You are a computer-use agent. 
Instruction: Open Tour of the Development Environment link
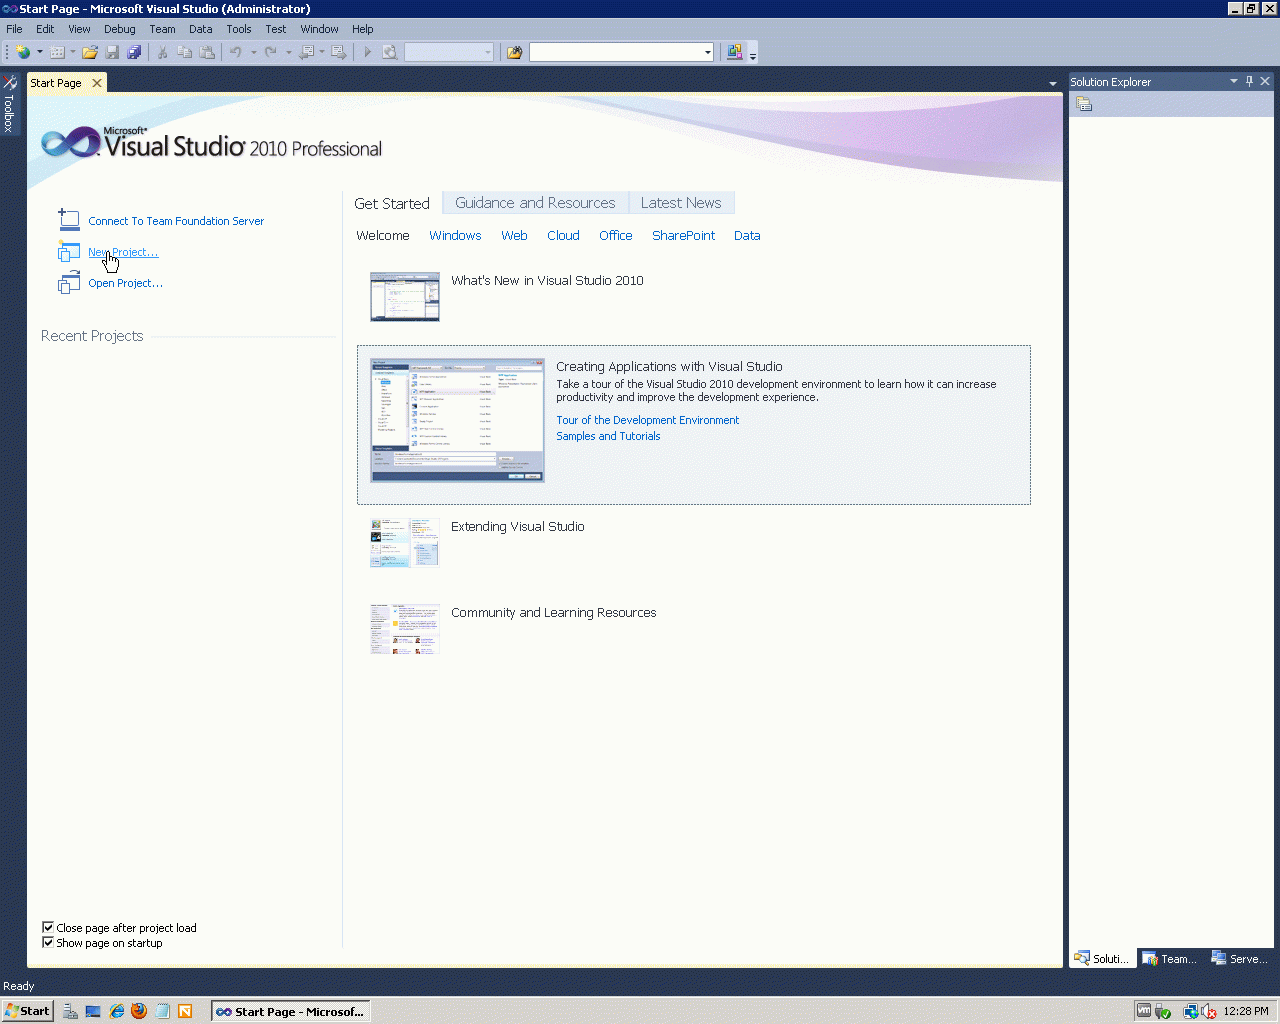pyautogui.click(x=648, y=420)
